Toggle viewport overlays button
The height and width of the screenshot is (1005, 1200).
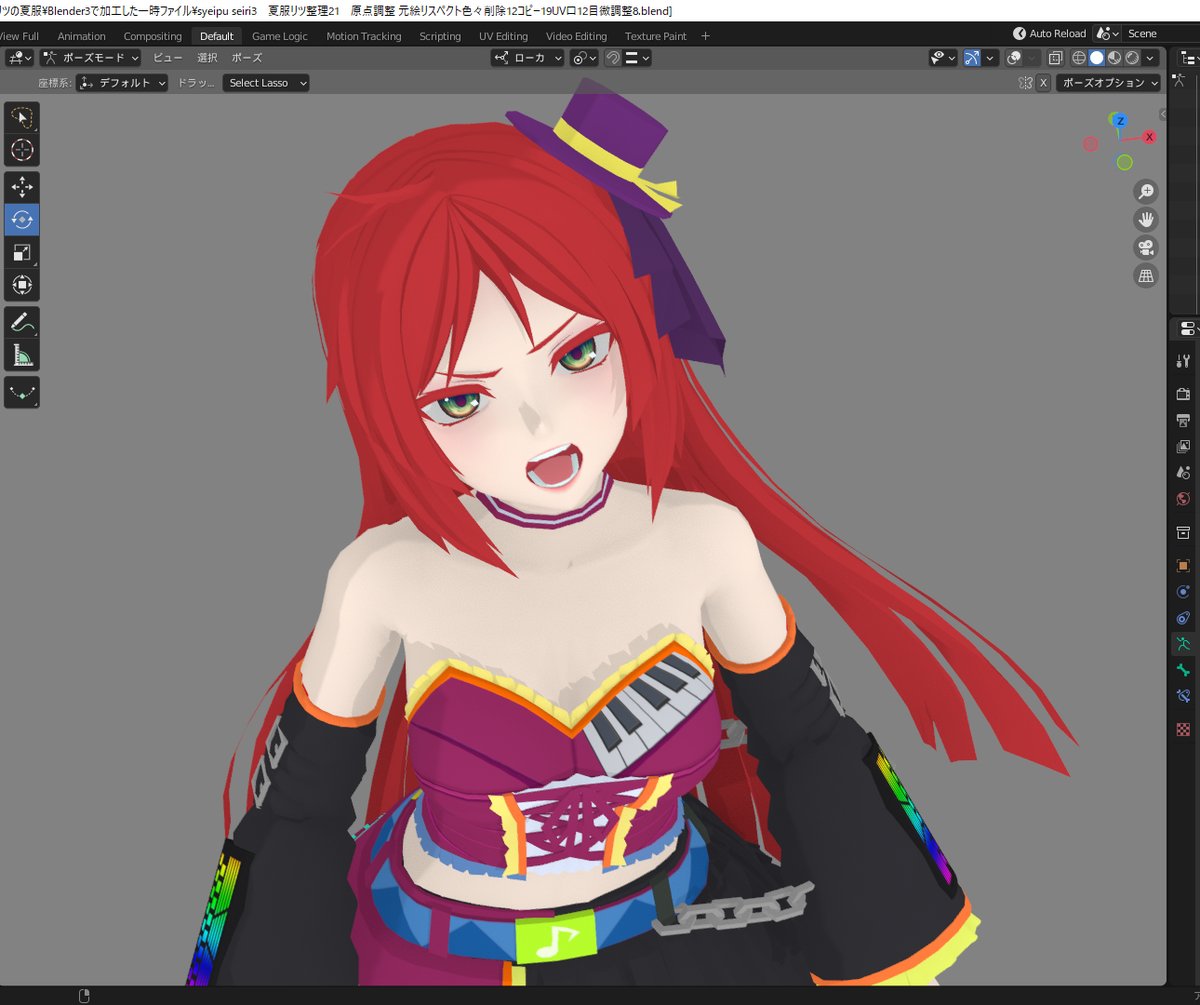point(1014,58)
